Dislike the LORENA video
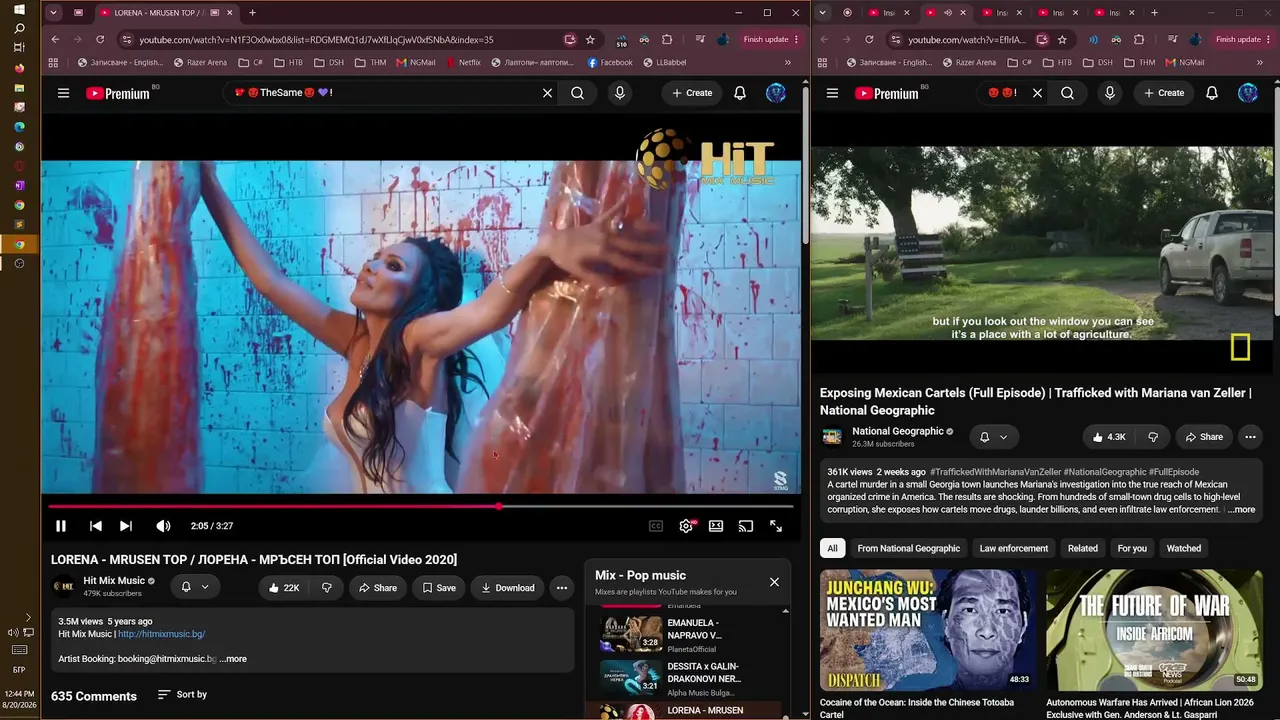This screenshot has height=720, width=1280. 326,588
